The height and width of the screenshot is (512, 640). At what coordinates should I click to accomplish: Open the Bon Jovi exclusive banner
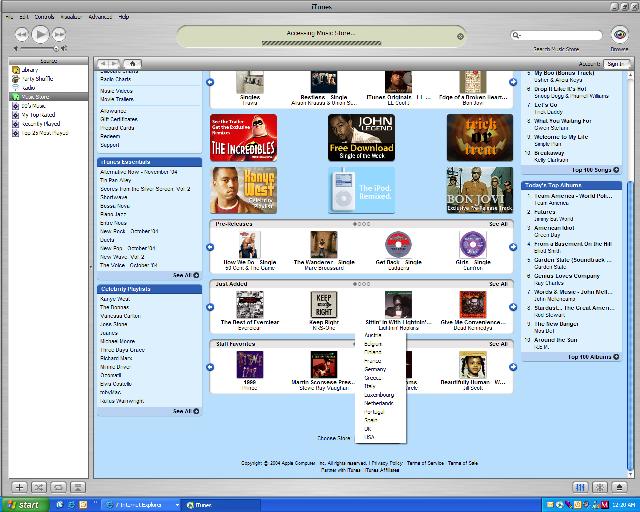tap(480, 190)
